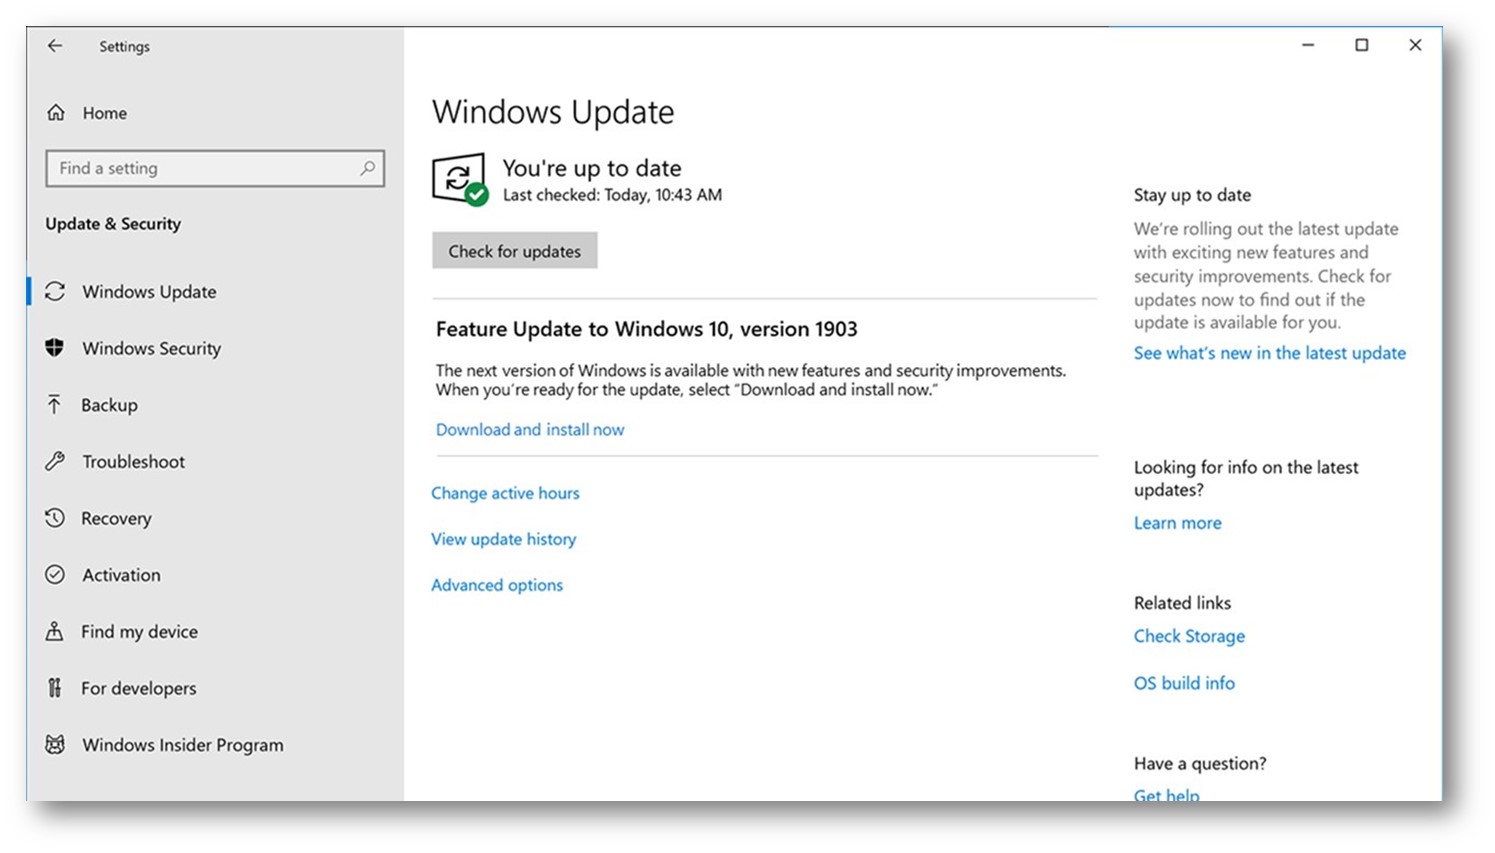This screenshot has width=1495, height=853.
Task: Click the Home house icon
Action: 56,113
